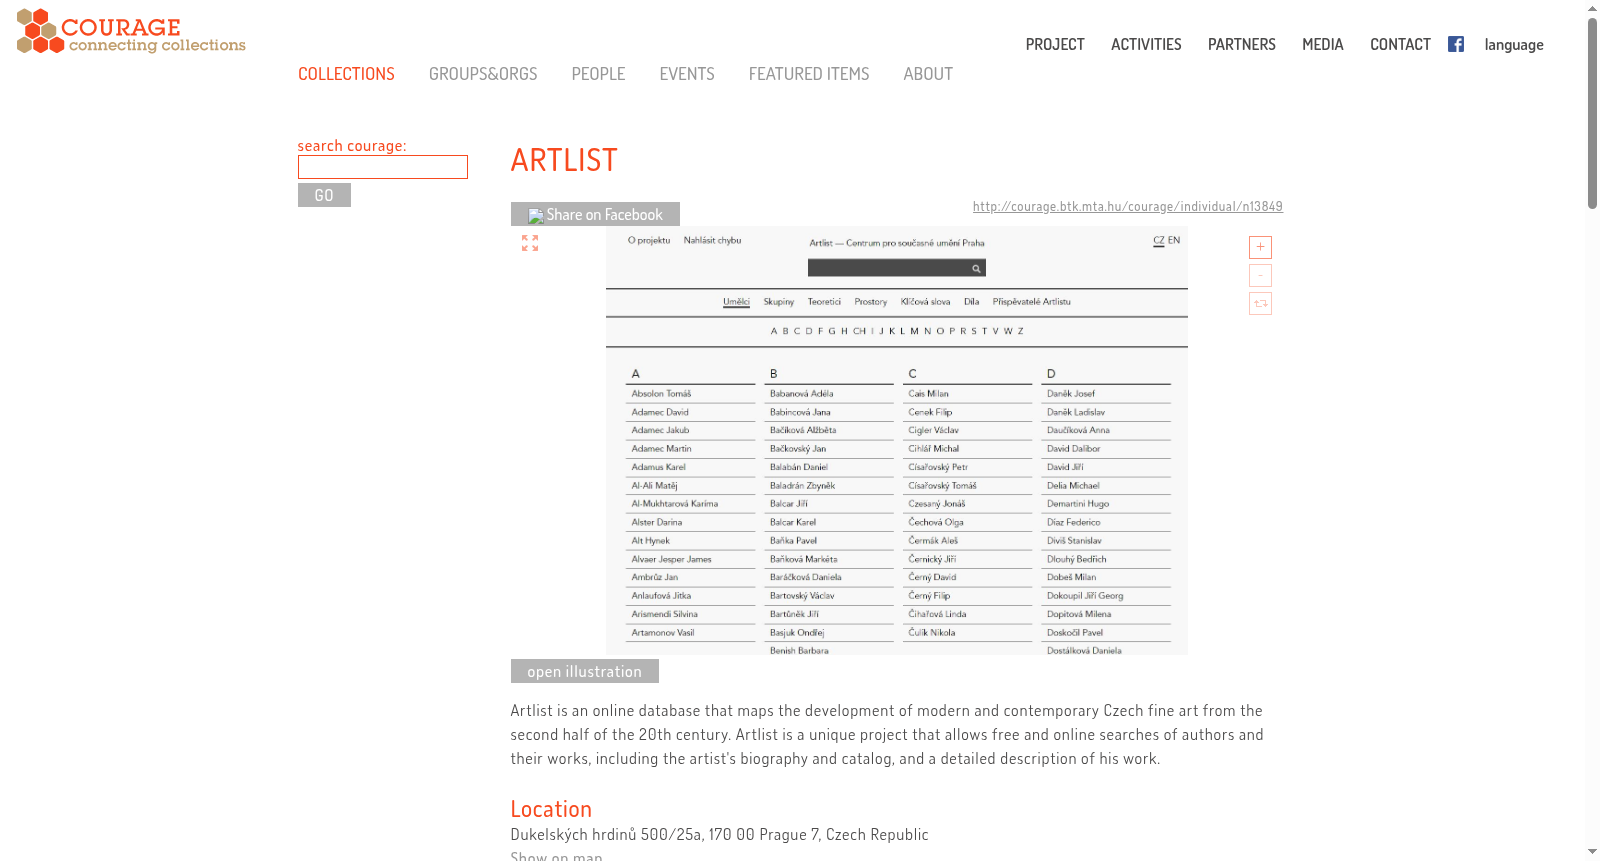Viewport: 1600px width, 861px height.
Task: Click the Share on Facebook button
Action: click(595, 214)
